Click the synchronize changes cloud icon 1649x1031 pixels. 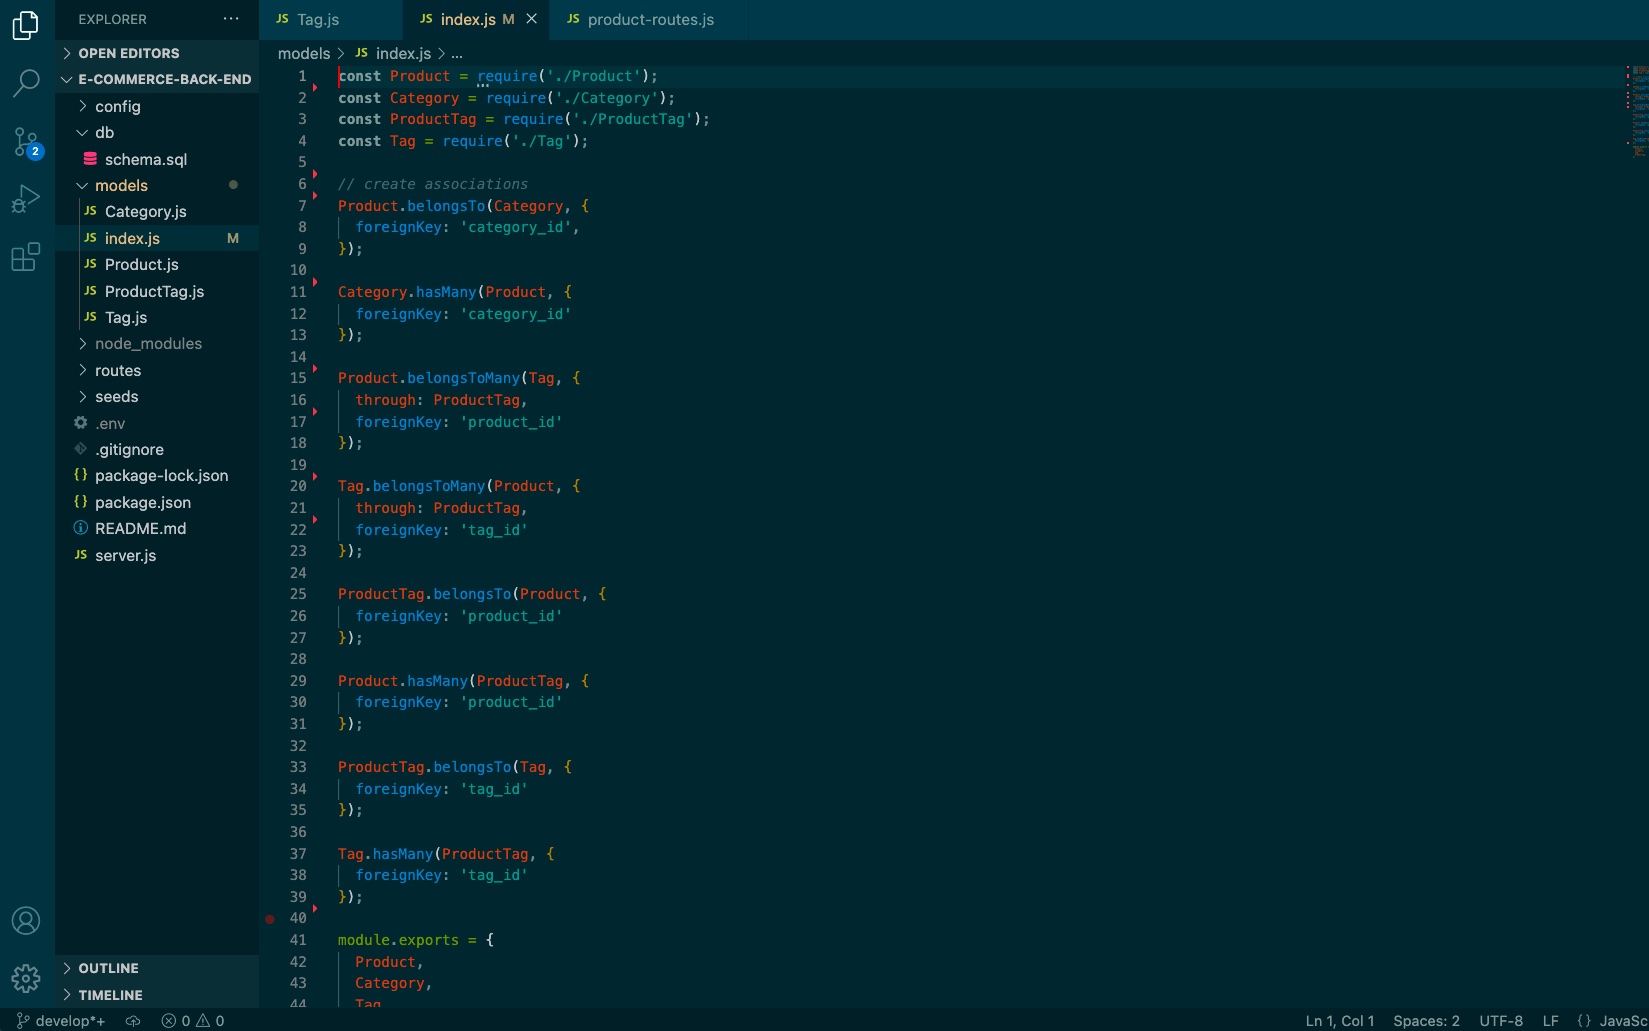(133, 1021)
